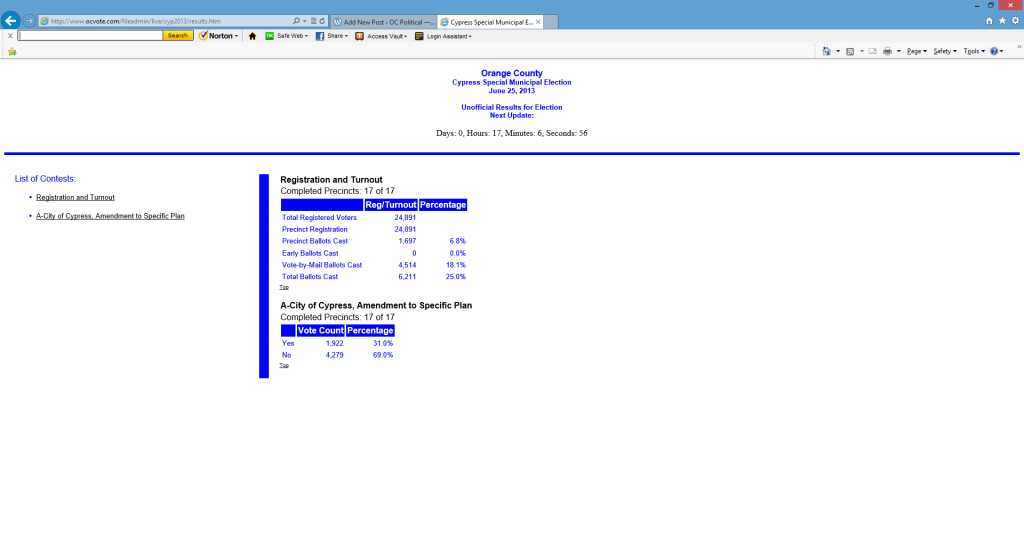Screen dimensions: 1024x554
Task: Click the address bar search magnifier icon
Action: tap(296, 21)
